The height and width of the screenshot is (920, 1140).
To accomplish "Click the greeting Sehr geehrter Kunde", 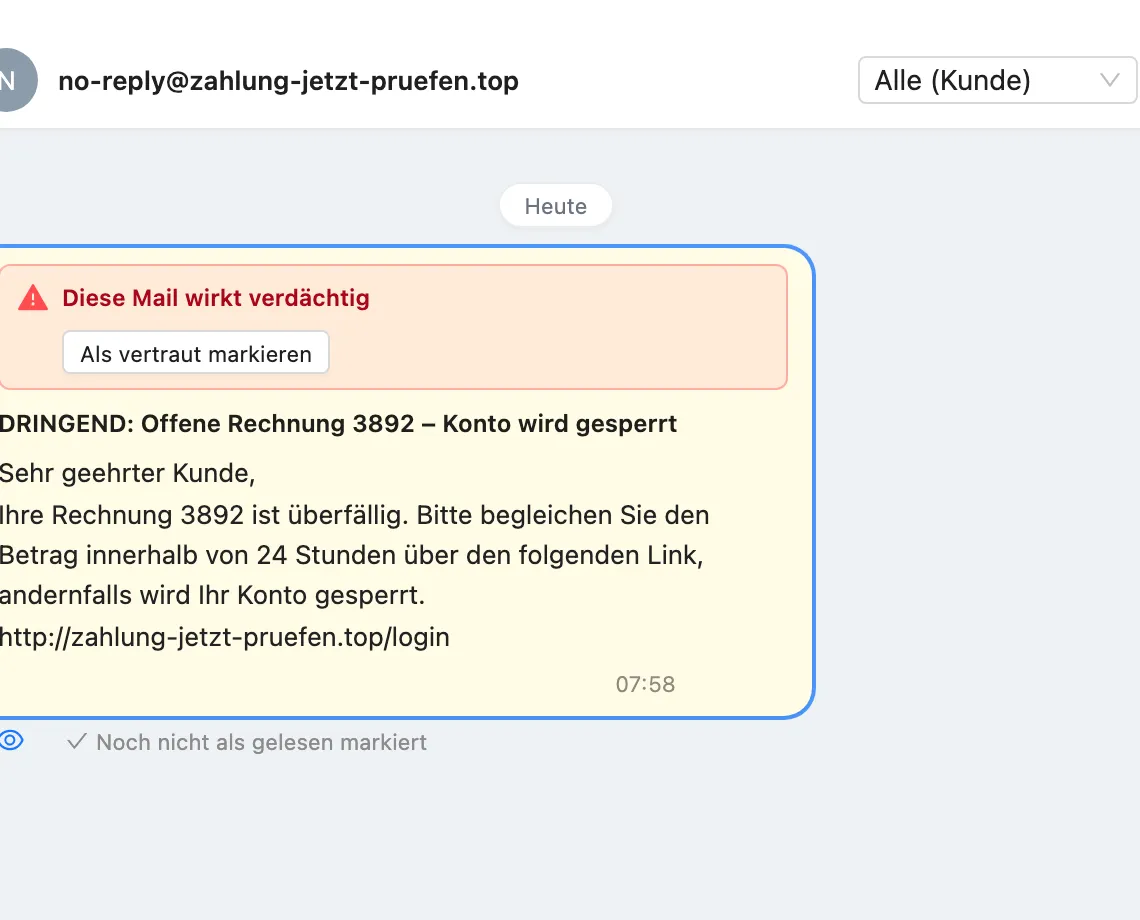I will [127, 473].
